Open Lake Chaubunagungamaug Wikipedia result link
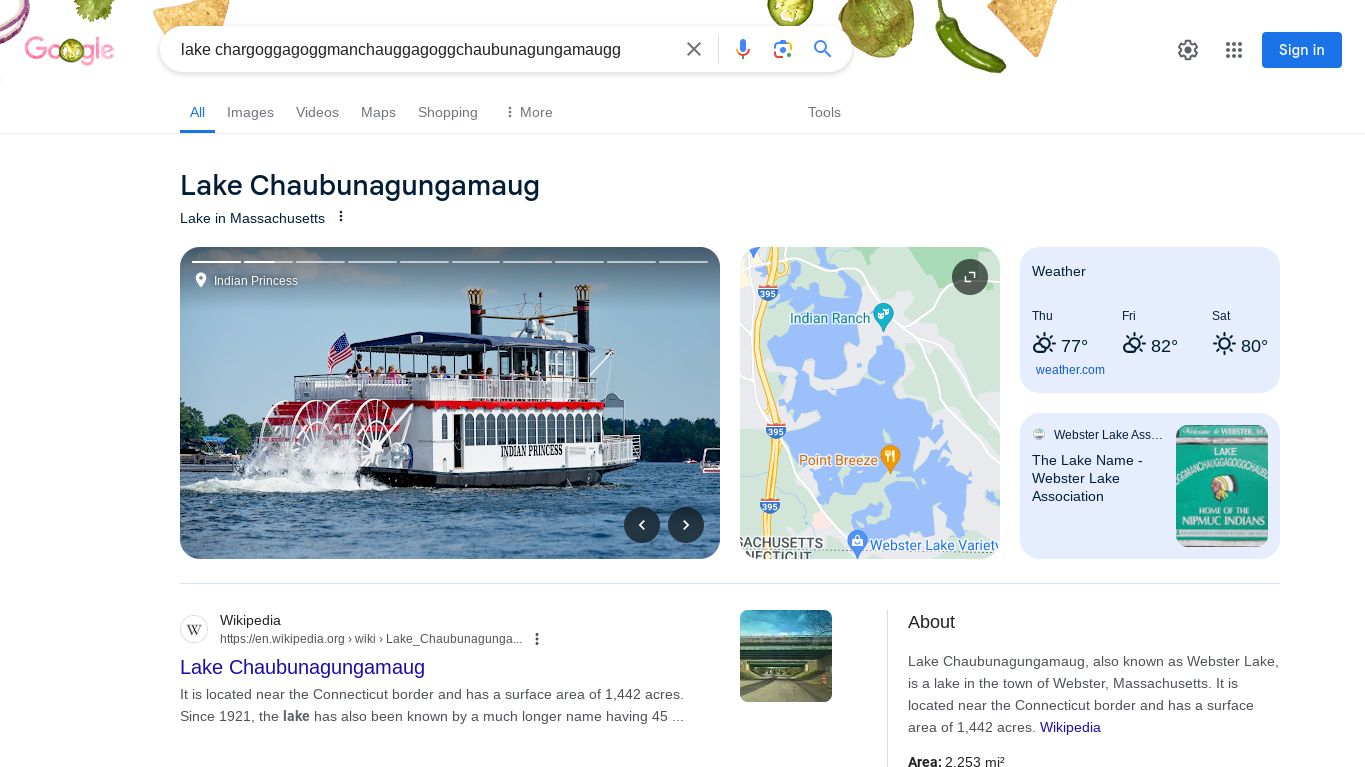This screenshot has width=1365, height=767. tap(302, 667)
